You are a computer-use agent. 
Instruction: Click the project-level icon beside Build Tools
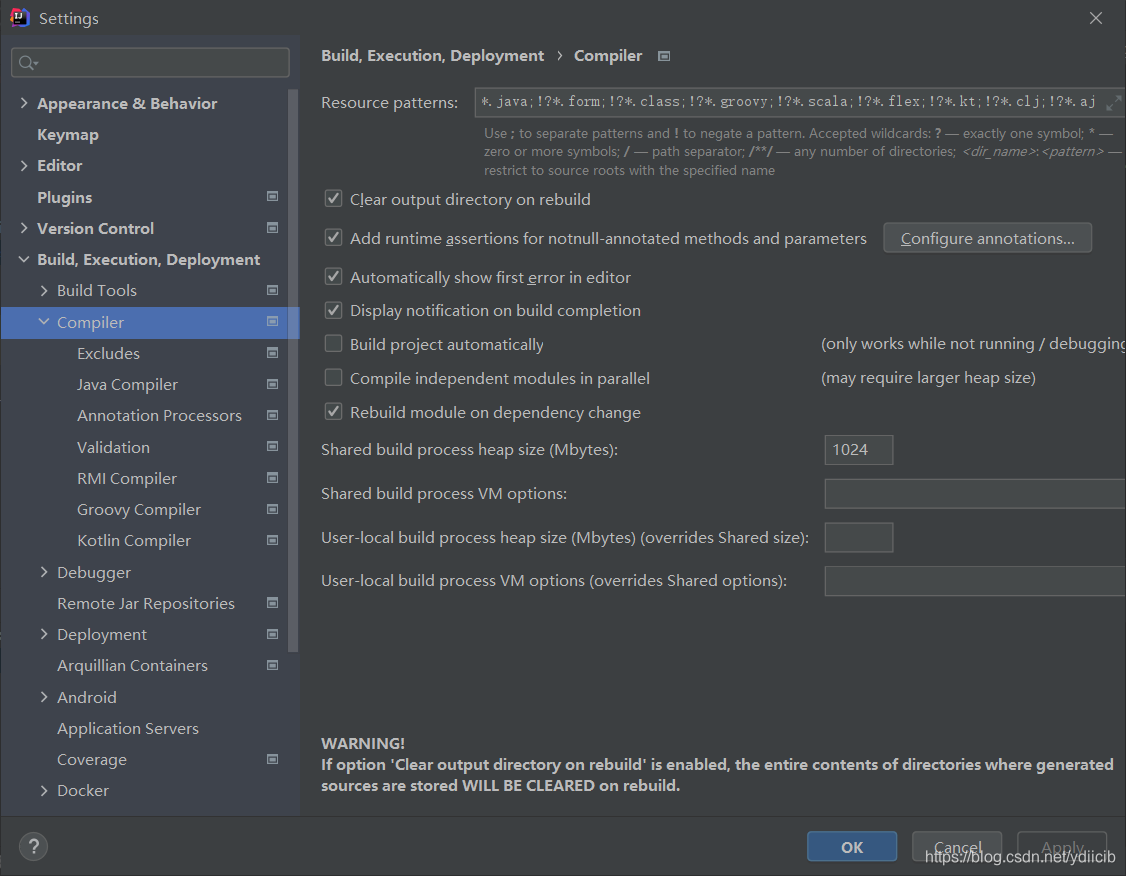pos(272,290)
